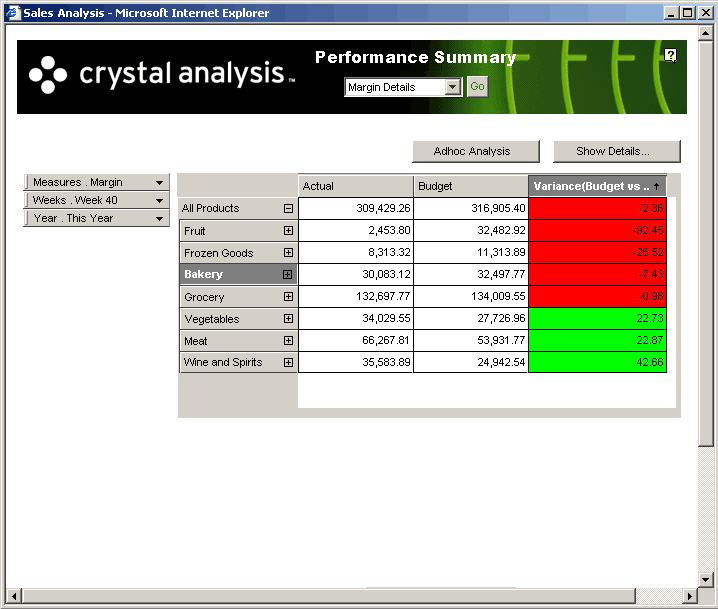Click the Fruit budget value 32,482.92

471,230
